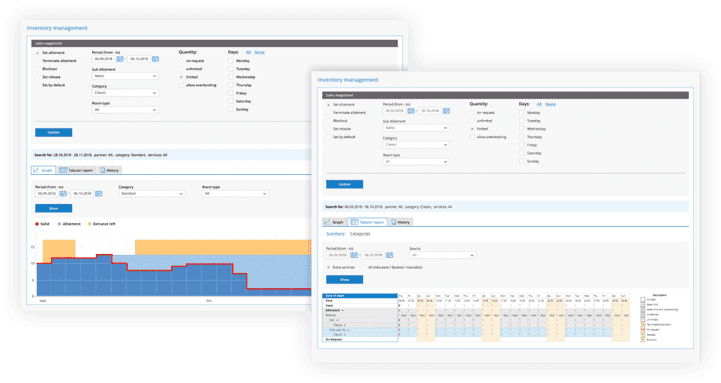Switch to History tab in front window
This screenshot has height=383, width=721.
point(401,222)
